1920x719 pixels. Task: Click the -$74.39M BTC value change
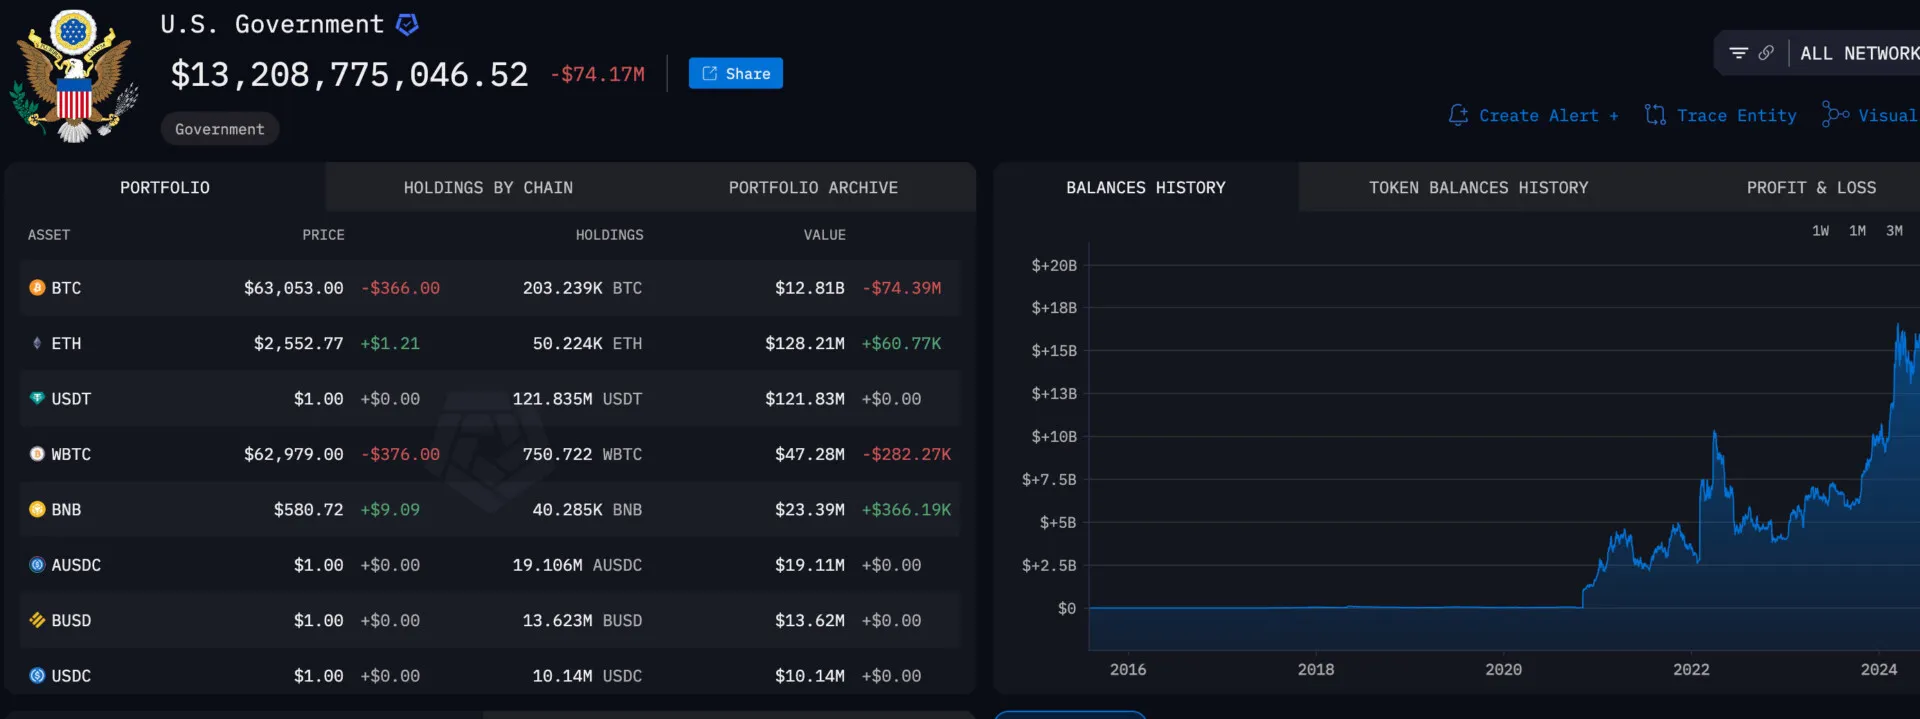pyautogui.click(x=902, y=288)
